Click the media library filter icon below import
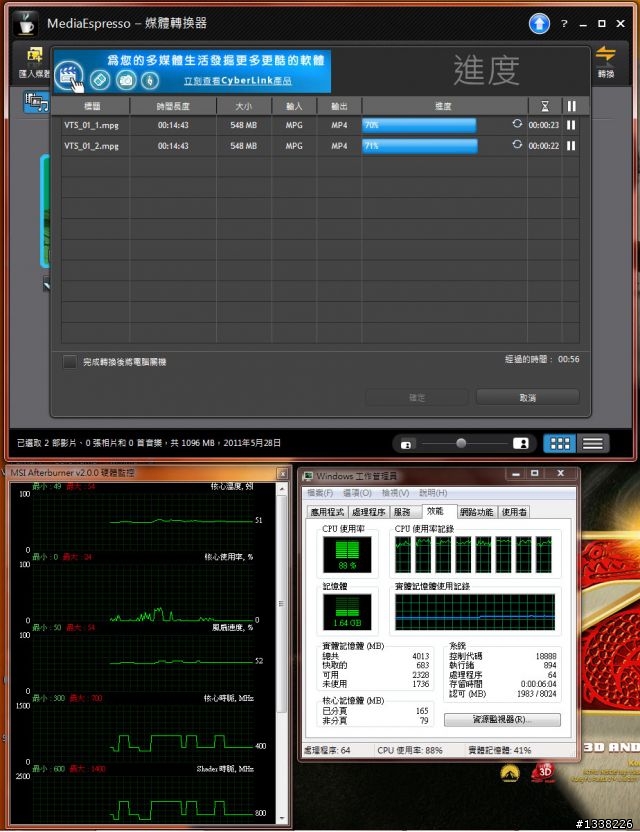640x832 pixels. 36,102
